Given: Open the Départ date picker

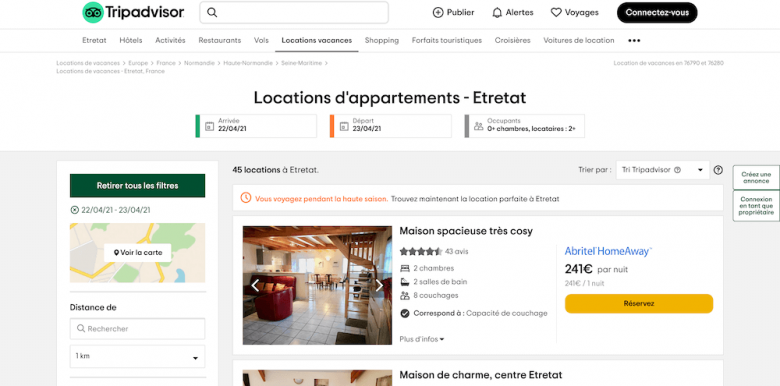Looking at the screenshot, I should [x=391, y=126].
